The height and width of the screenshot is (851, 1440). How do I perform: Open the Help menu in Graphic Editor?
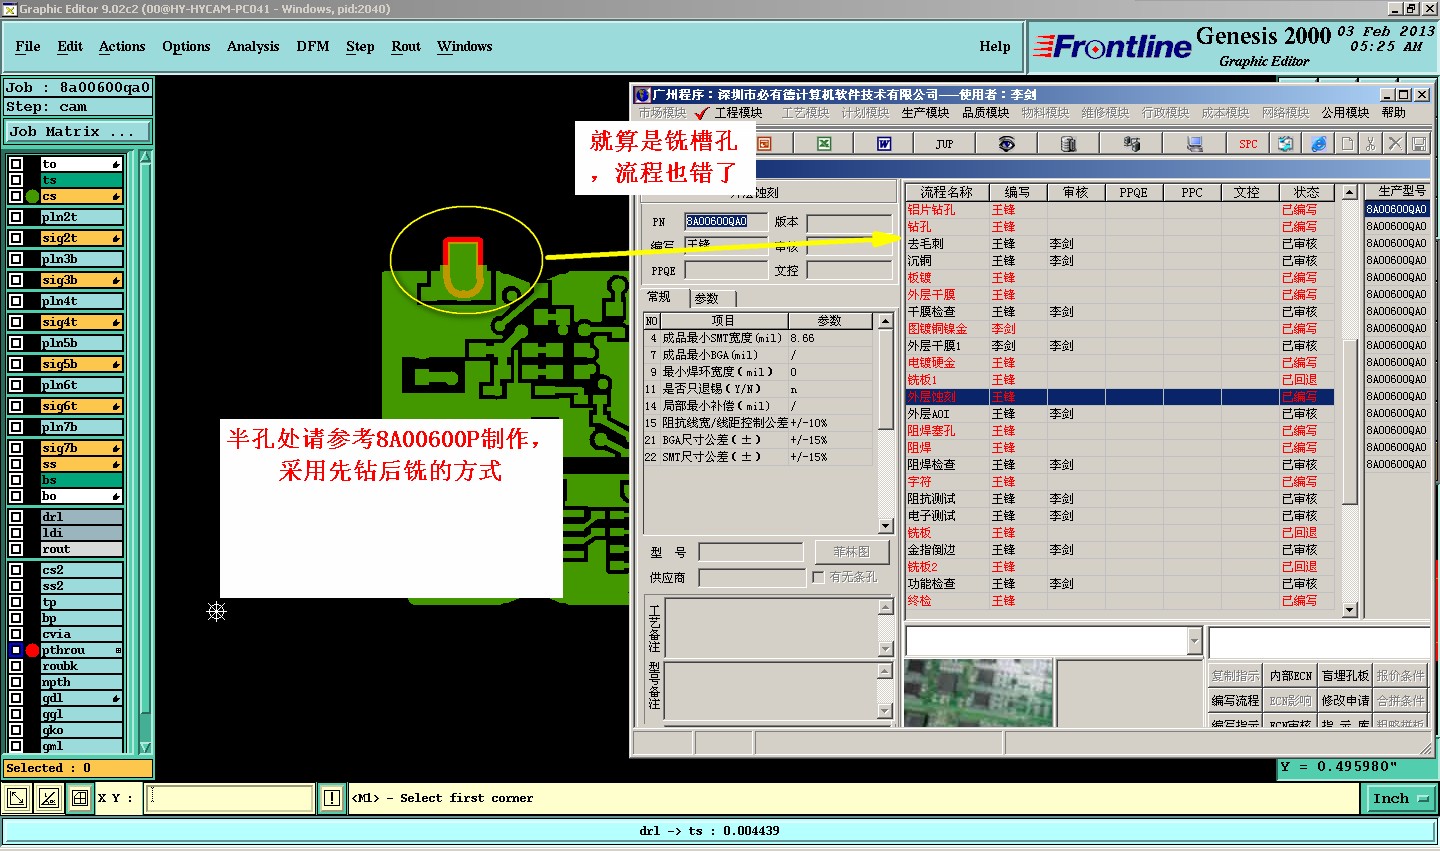994,46
